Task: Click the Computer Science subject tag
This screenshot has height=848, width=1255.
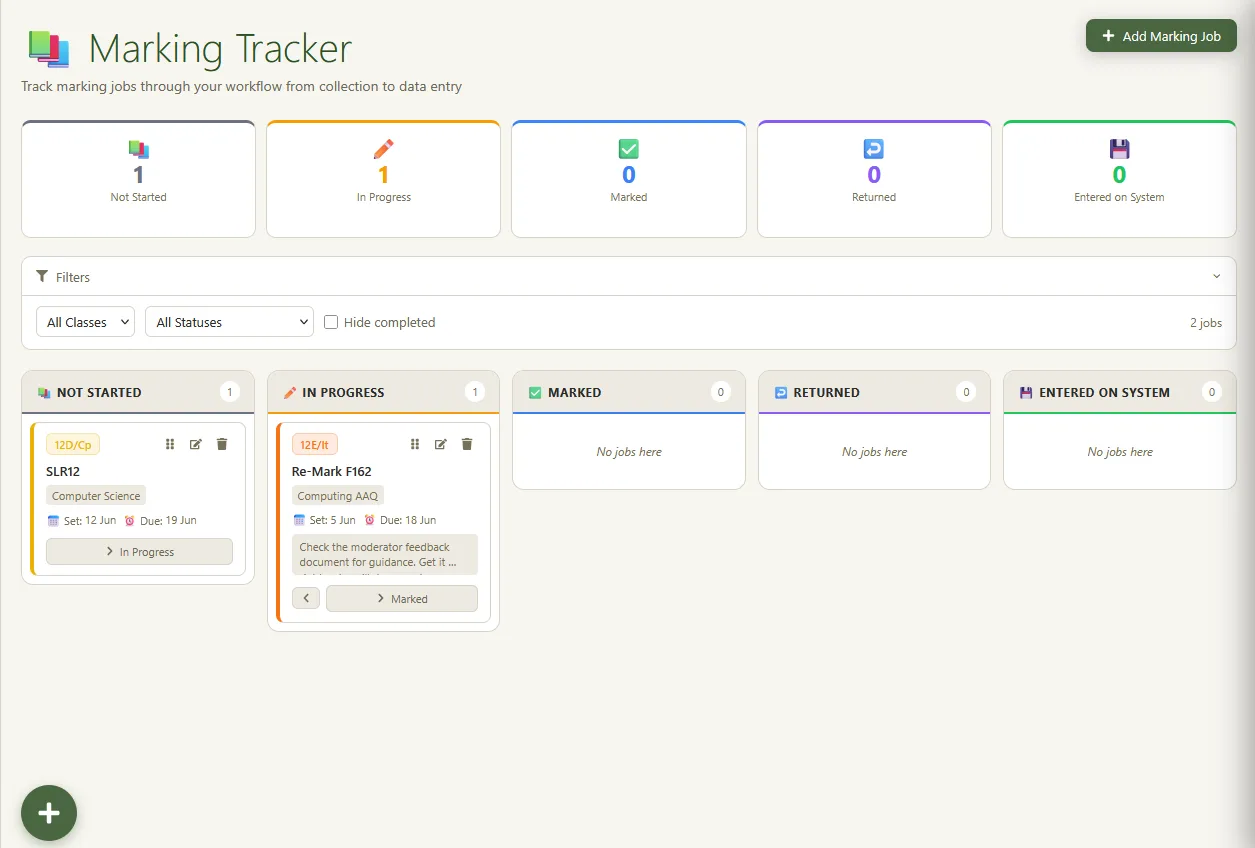Action: (96, 496)
